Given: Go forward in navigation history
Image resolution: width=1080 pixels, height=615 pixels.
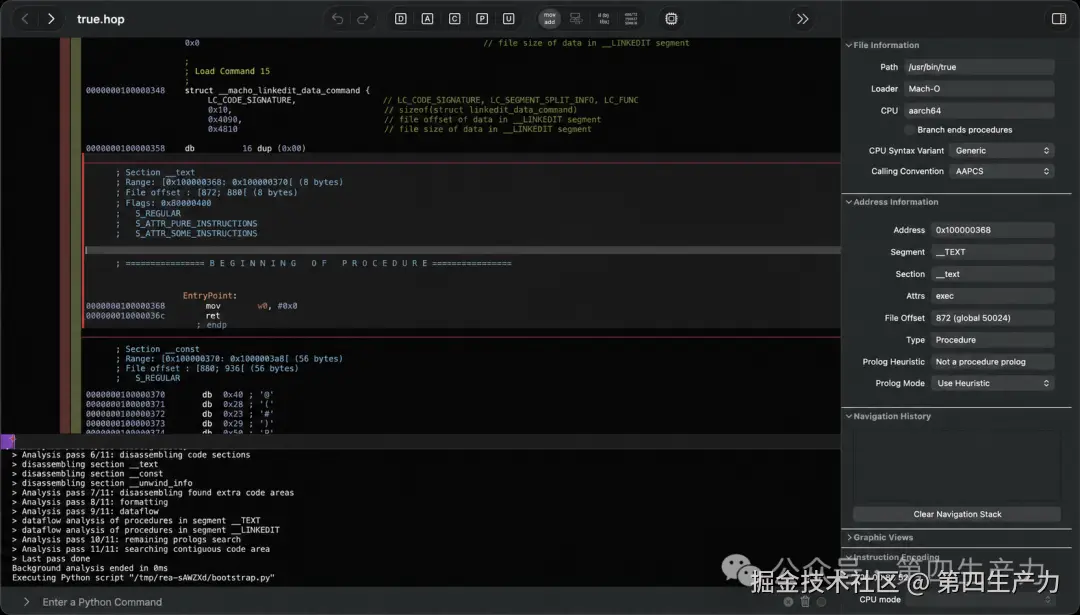Looking at the screenshot, I should coord(50,19).
